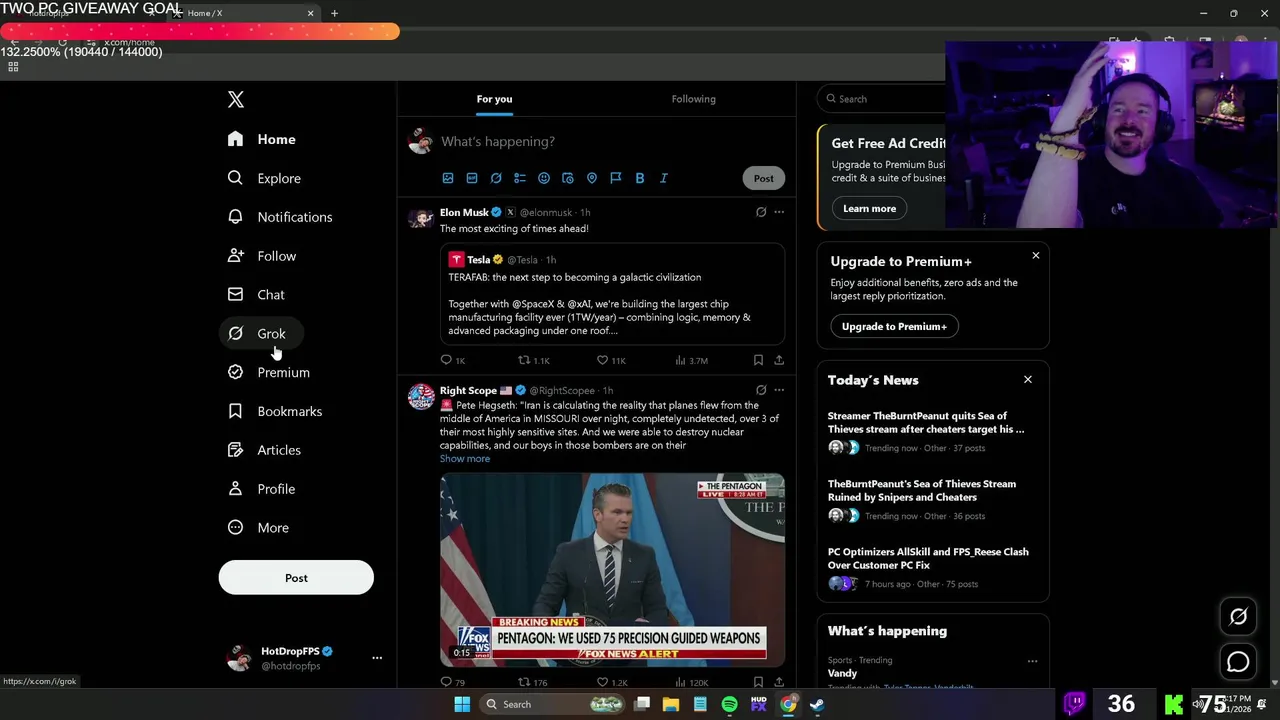Add a poll to the post
This screenshot has width=1280, height=720.
(520, 178)
